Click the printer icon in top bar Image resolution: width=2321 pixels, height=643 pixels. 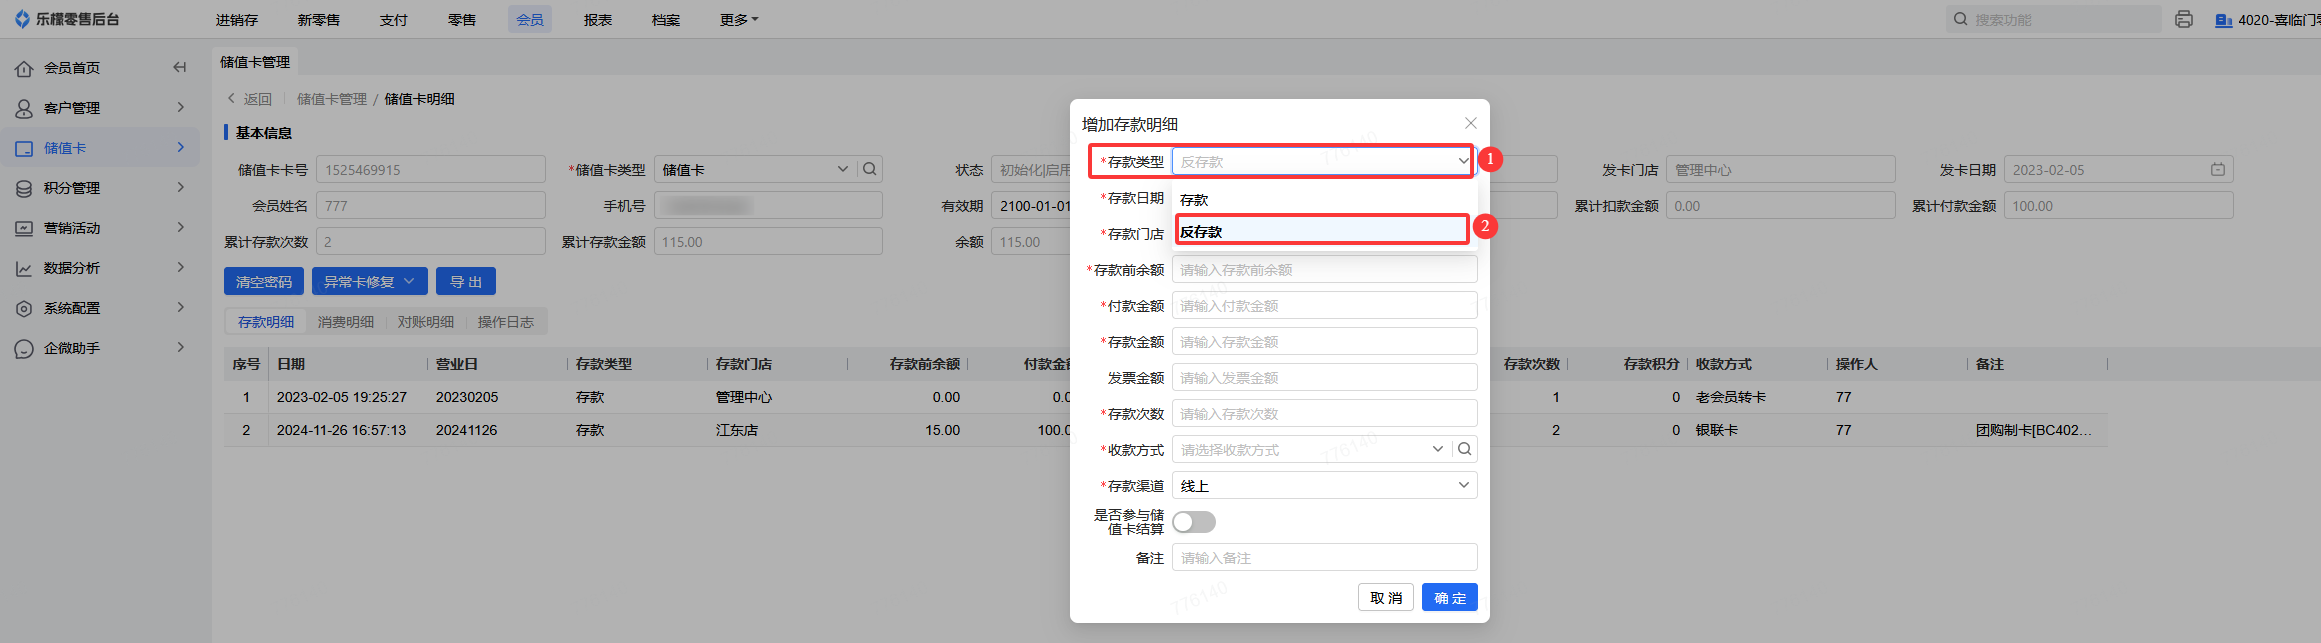pyautogui.click(x=2184, y=20)
